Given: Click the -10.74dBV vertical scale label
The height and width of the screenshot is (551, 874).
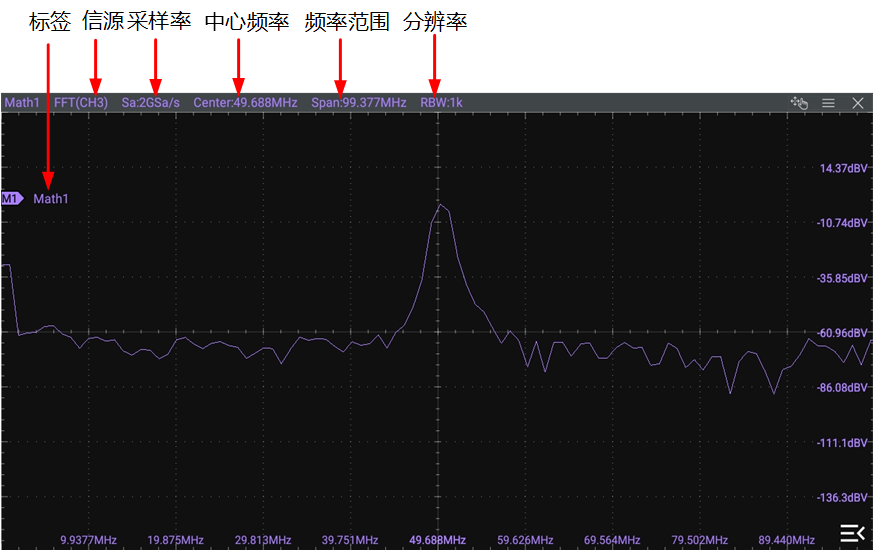Looking at the screenshot, I should 842,223.
